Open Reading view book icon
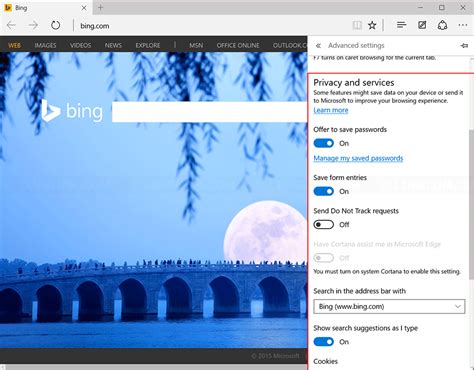Screen dimensions: 474x370 coord(357,25)
